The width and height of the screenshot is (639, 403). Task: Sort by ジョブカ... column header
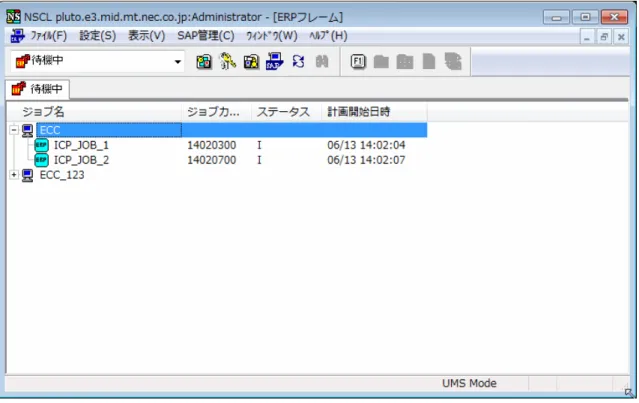coord(216,112)
